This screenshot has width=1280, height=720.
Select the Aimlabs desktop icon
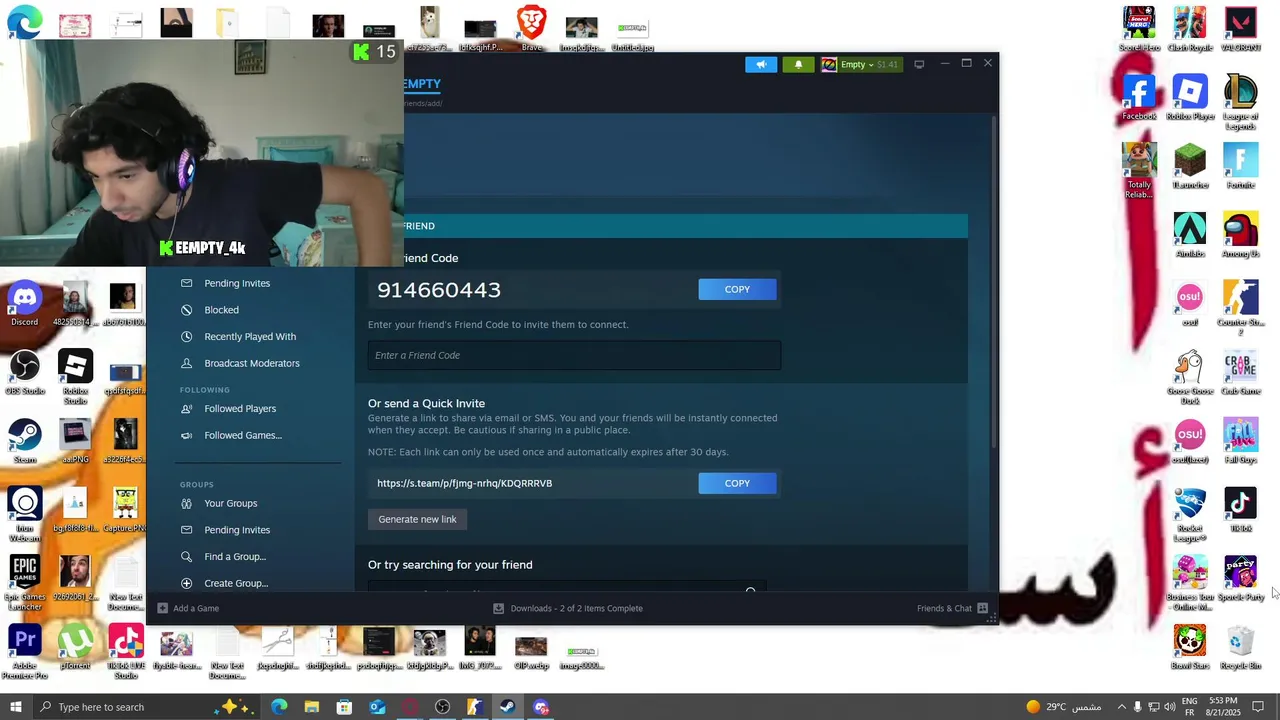[1190, 235]
